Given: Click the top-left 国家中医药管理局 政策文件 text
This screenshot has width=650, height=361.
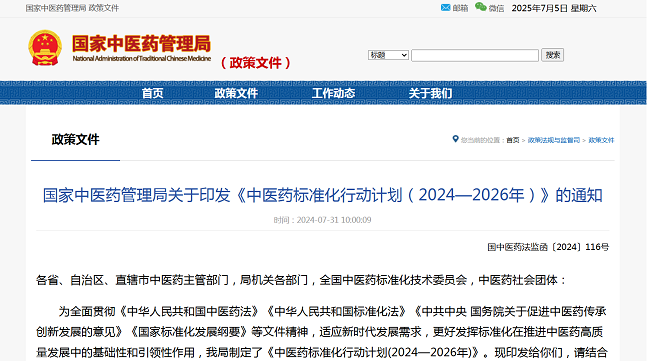Looking at the screenshot, I should [x=72, y=8].
